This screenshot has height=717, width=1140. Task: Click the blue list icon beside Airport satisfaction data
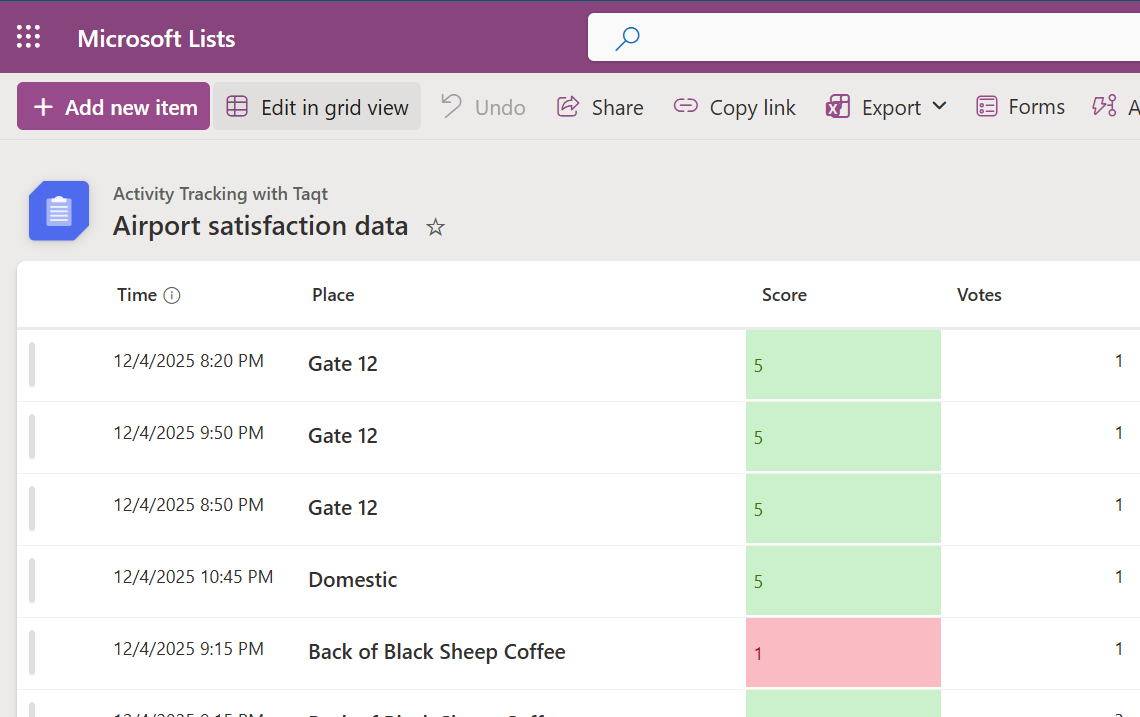(x=58, y=211)
